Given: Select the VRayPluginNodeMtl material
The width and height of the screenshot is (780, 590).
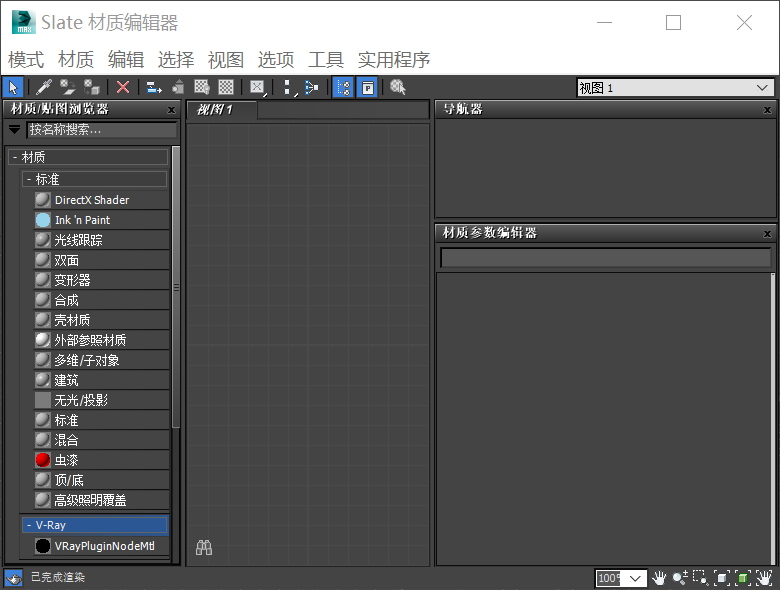Looking at the screenshot, I should tap(101, 546).
